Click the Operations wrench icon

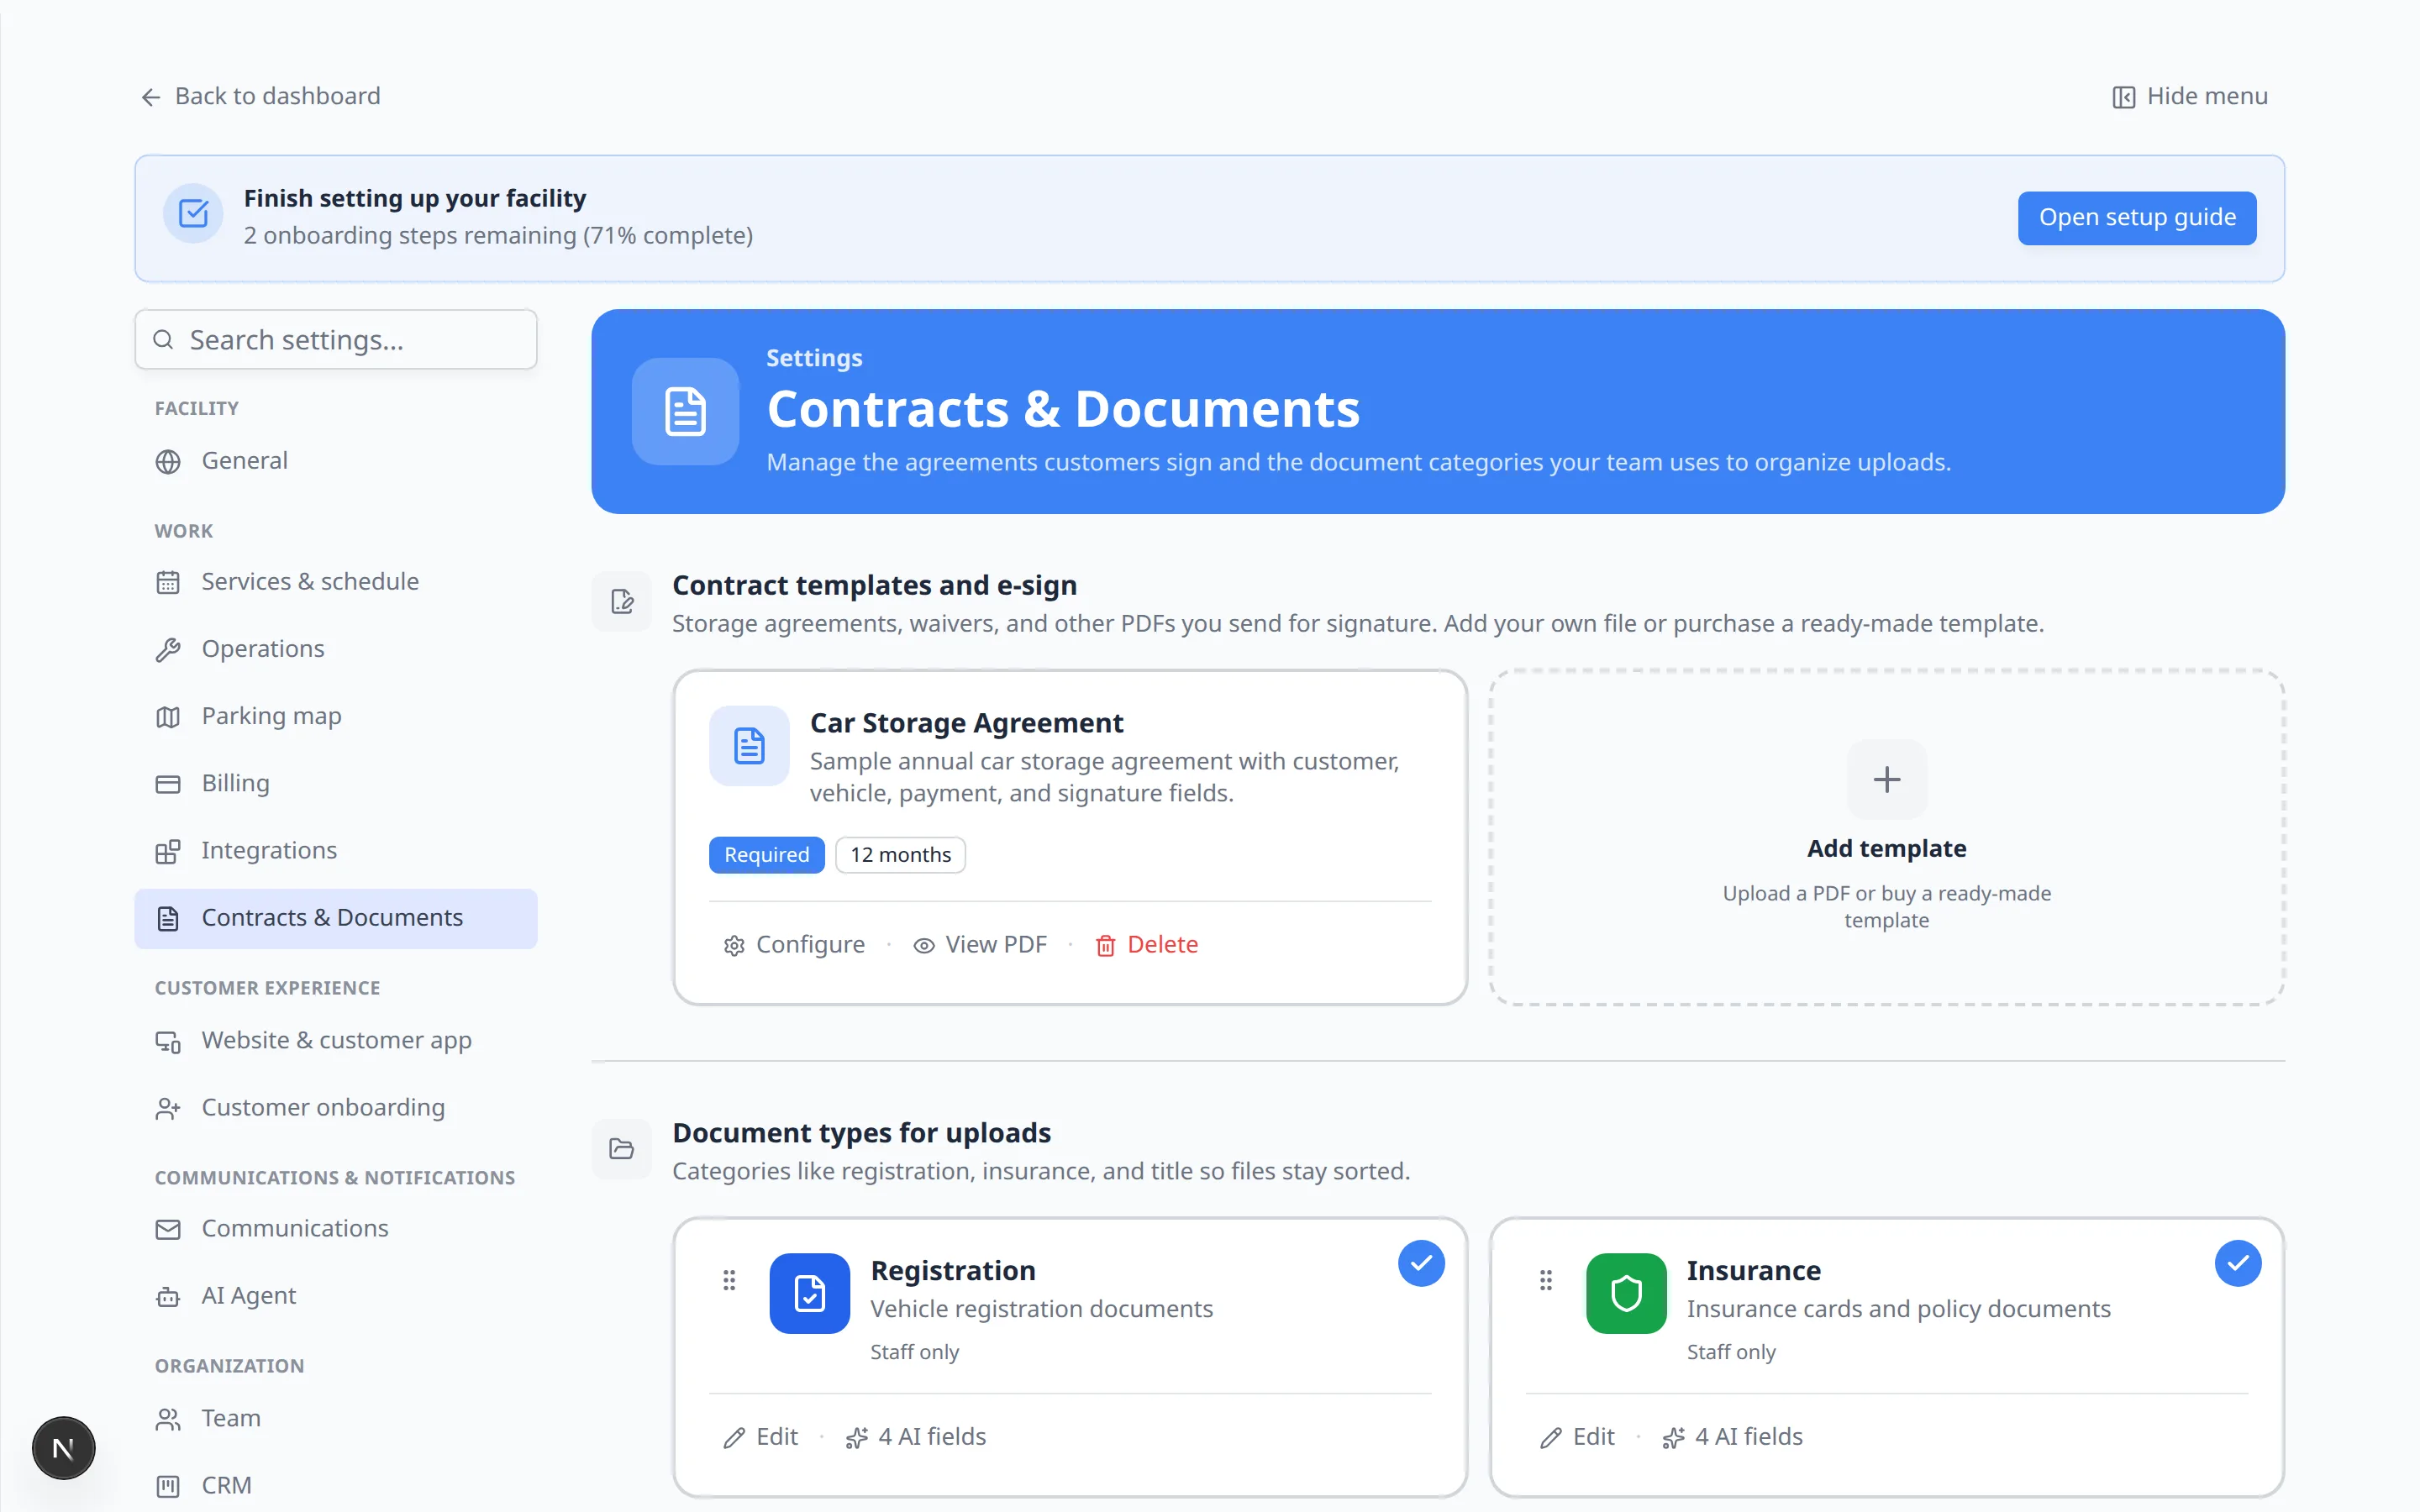tap(168, 650)
